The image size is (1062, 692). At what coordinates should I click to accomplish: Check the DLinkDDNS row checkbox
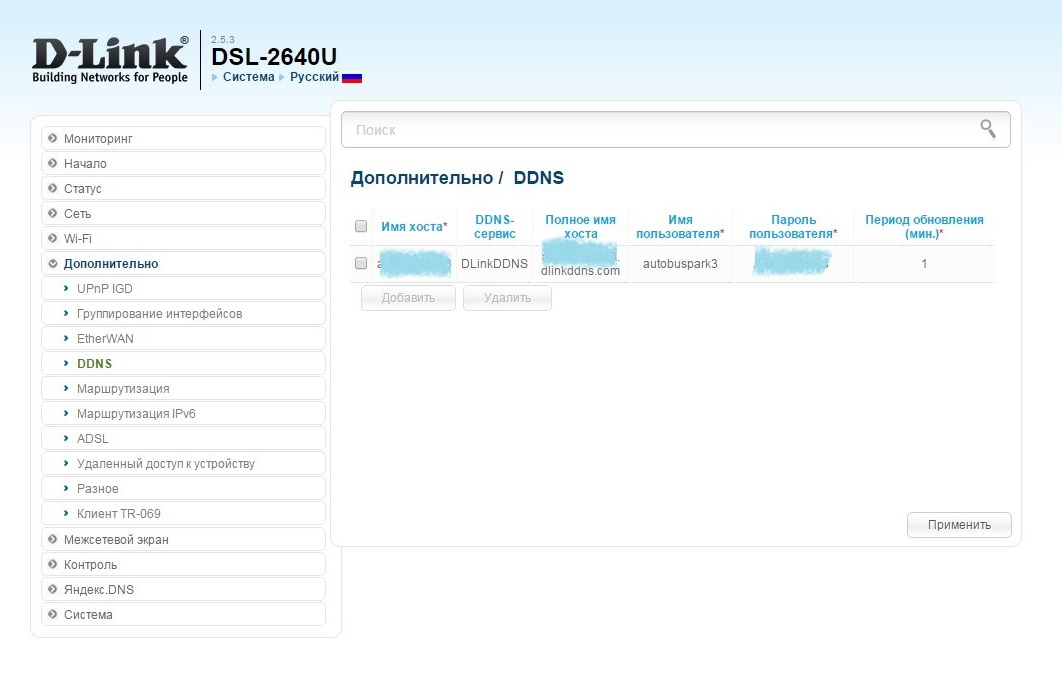tap(361, 264)
